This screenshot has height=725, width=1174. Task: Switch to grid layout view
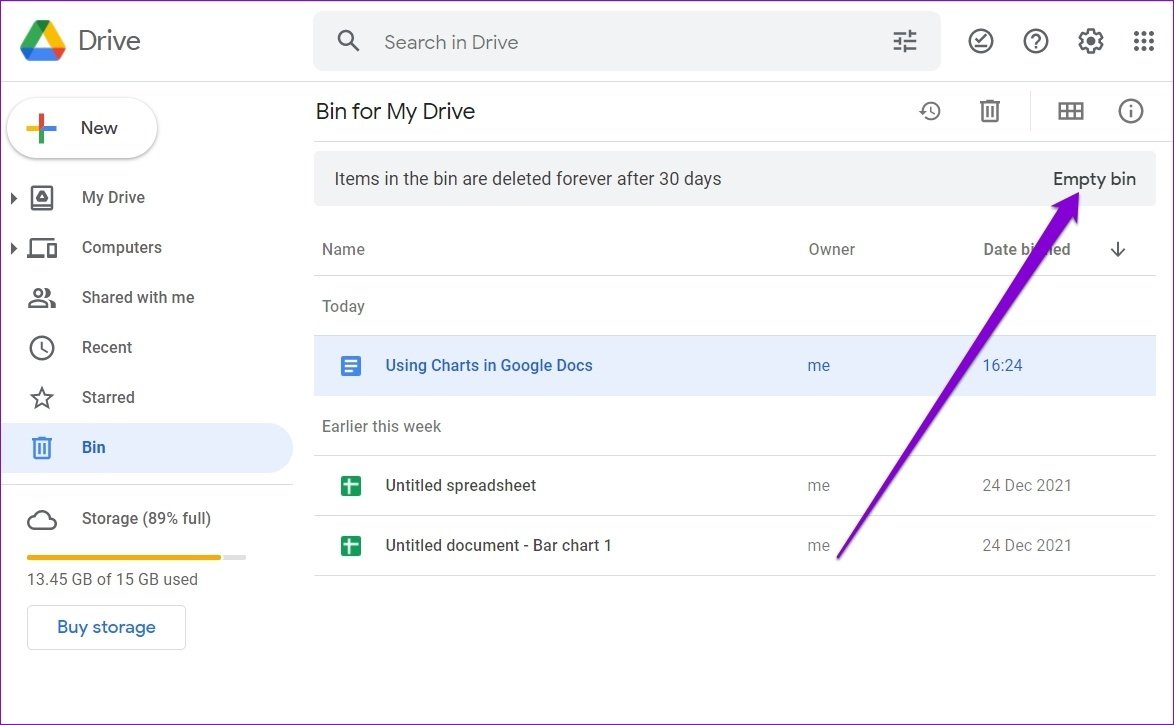coord(1070,112)
